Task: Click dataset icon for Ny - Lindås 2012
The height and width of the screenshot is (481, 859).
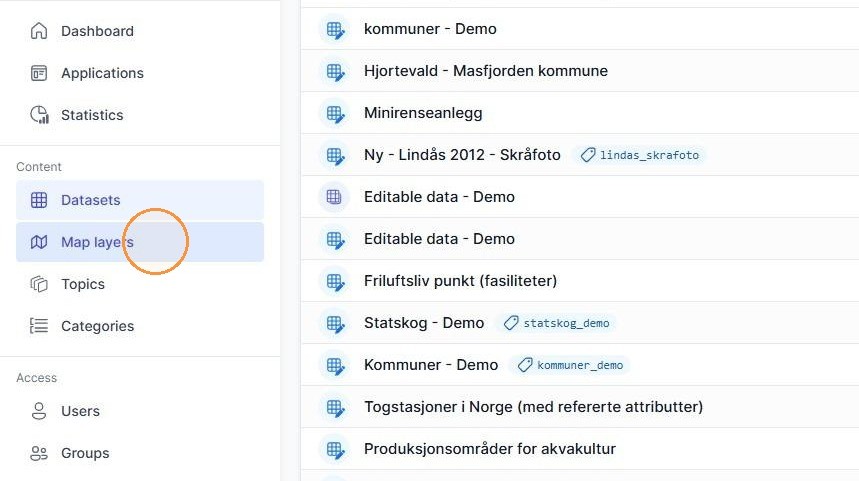Action: (335, 155)
